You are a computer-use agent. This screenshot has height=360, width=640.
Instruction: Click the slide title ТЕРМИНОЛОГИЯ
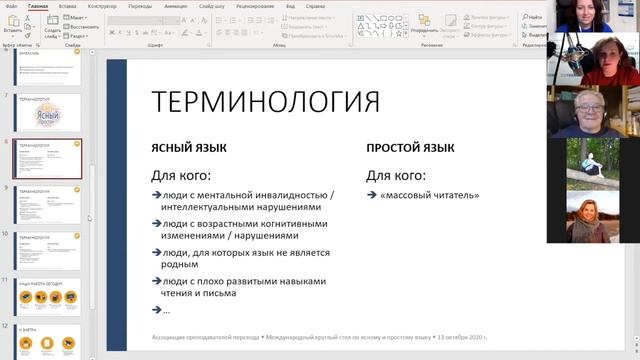[x=266, y=102]
